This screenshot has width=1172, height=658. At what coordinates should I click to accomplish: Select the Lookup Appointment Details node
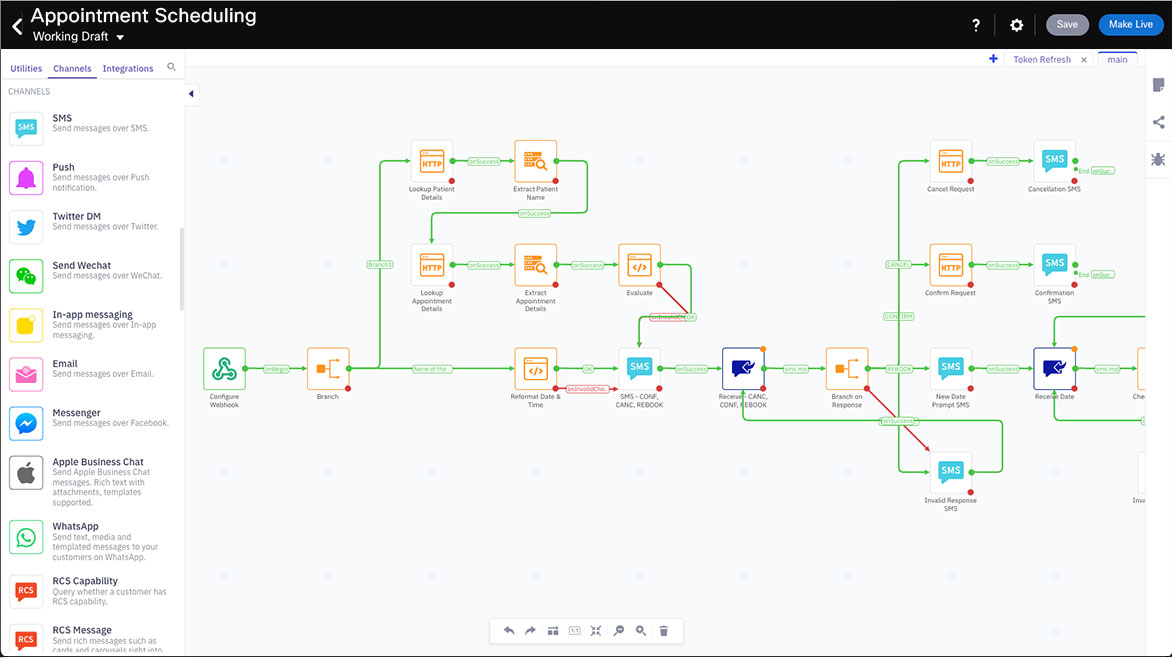click(x=432, y=265)
